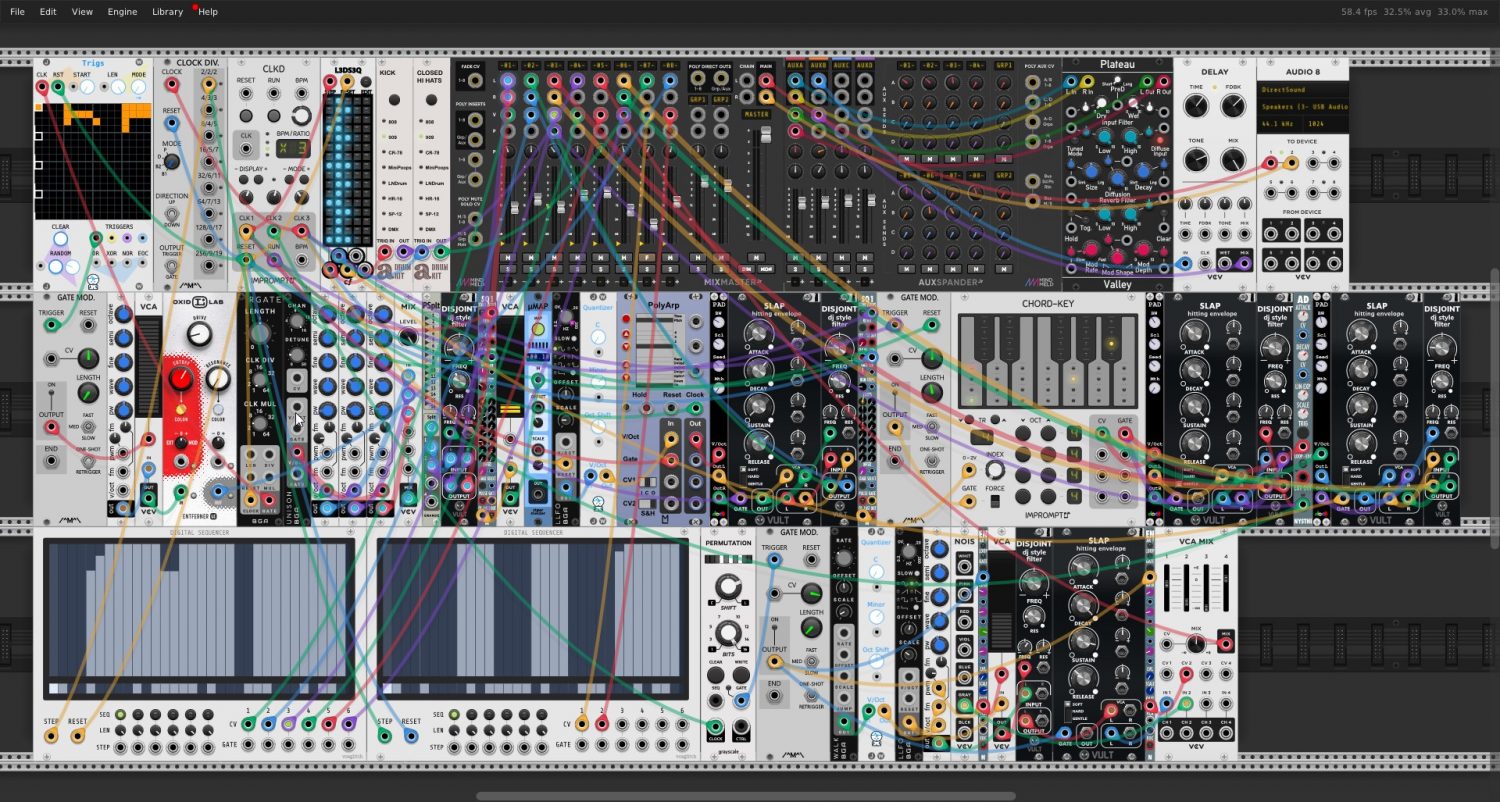Click Permutation module's BITS knob

click(729, 632)
